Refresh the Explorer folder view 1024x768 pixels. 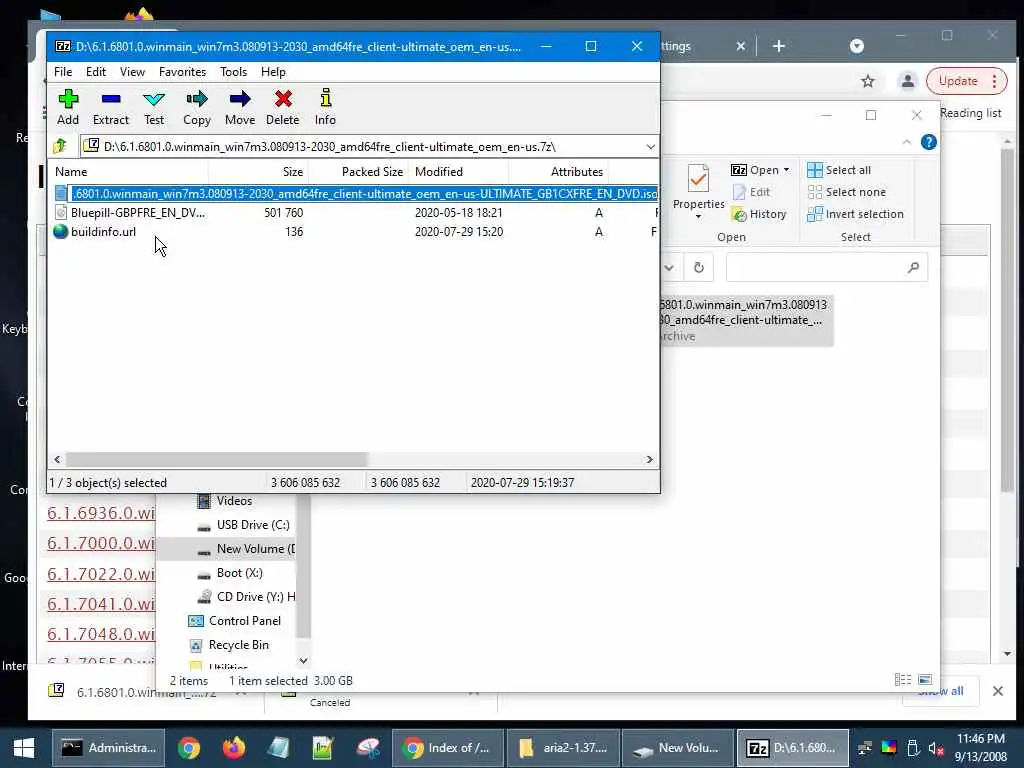pyautogui.click(x=699, y=268)
